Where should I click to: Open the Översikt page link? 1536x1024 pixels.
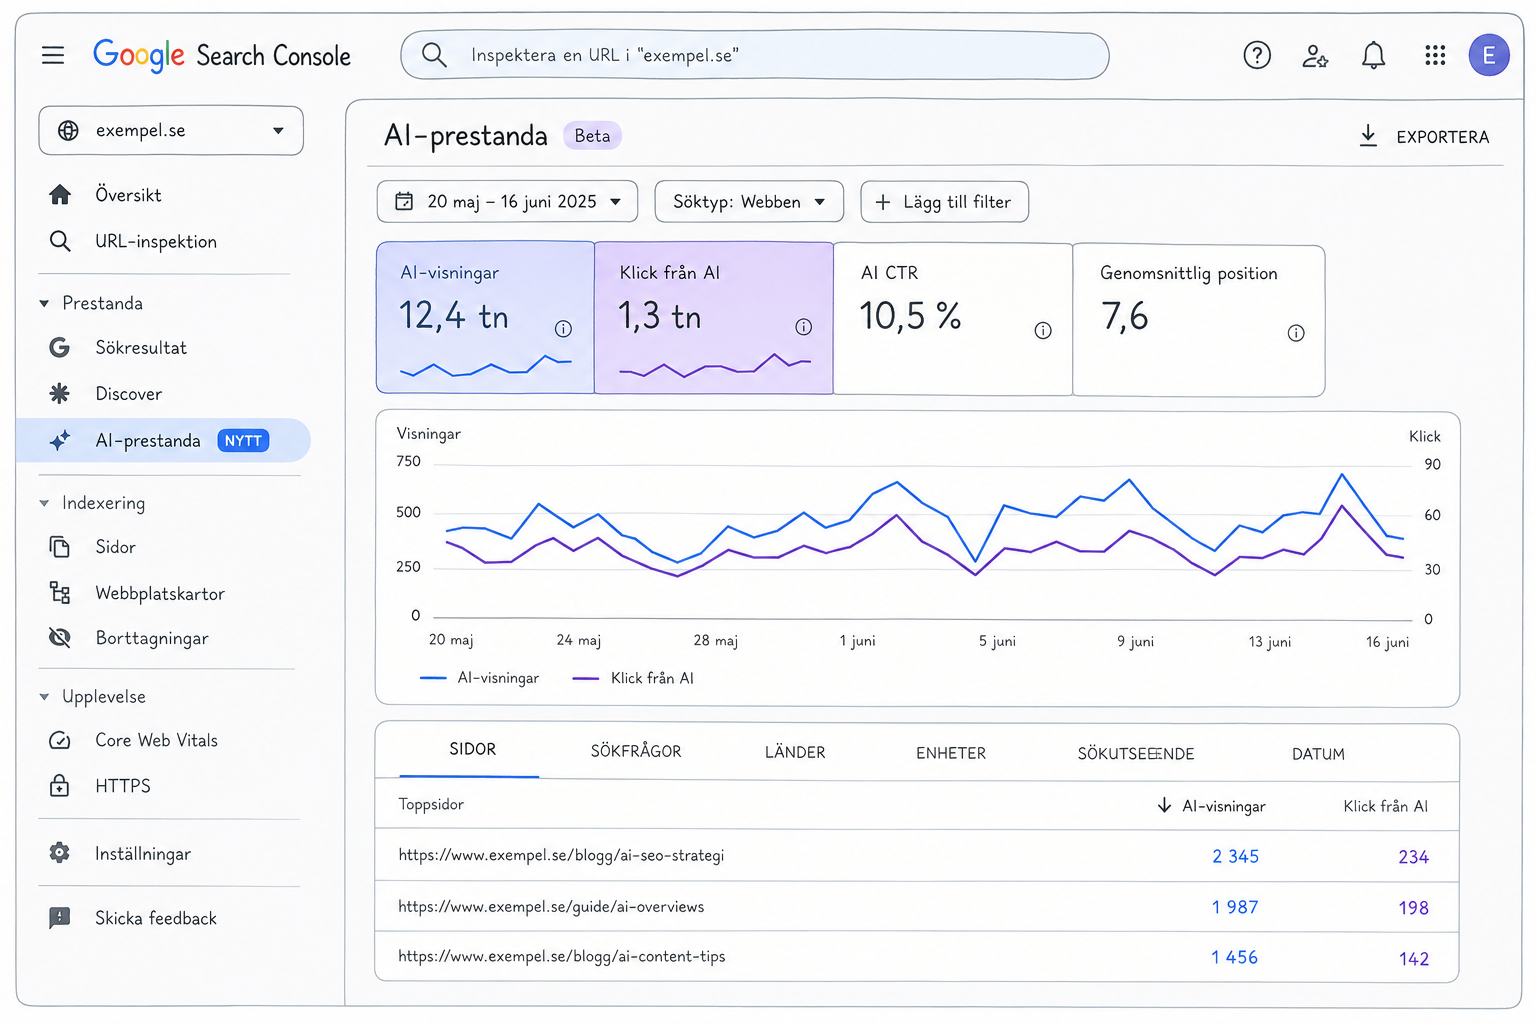128,195
